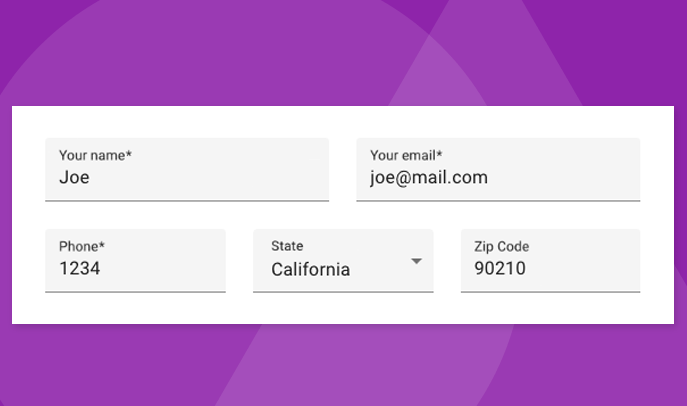Click the purple background above the form

300,50
